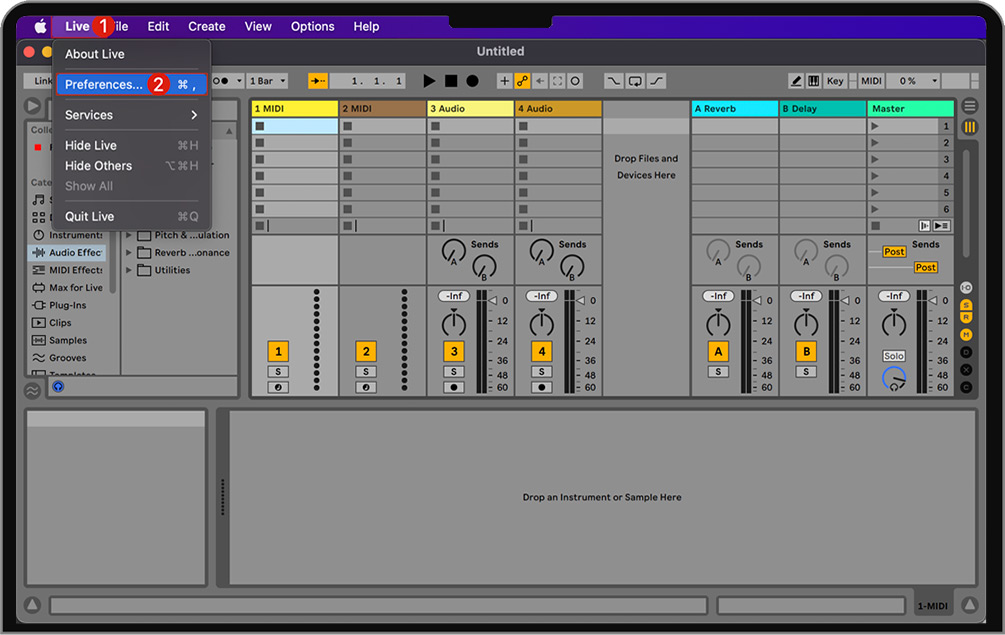Solo the A Reverb return track

(717, 372)
